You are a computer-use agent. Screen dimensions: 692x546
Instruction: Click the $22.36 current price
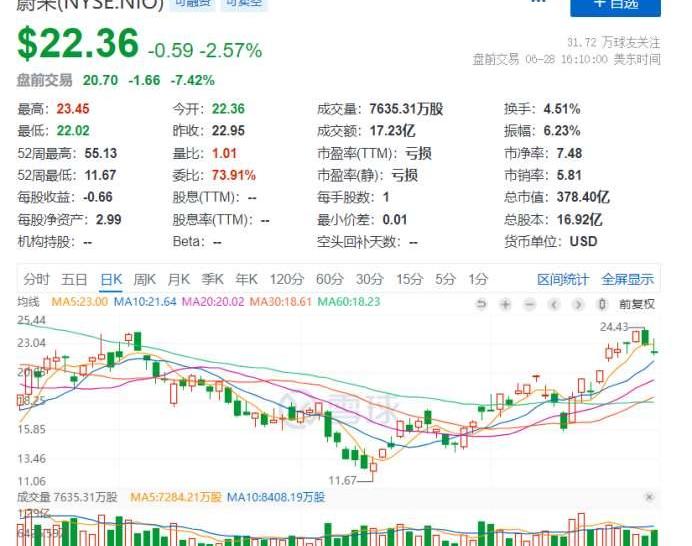[x=78, y=43]
